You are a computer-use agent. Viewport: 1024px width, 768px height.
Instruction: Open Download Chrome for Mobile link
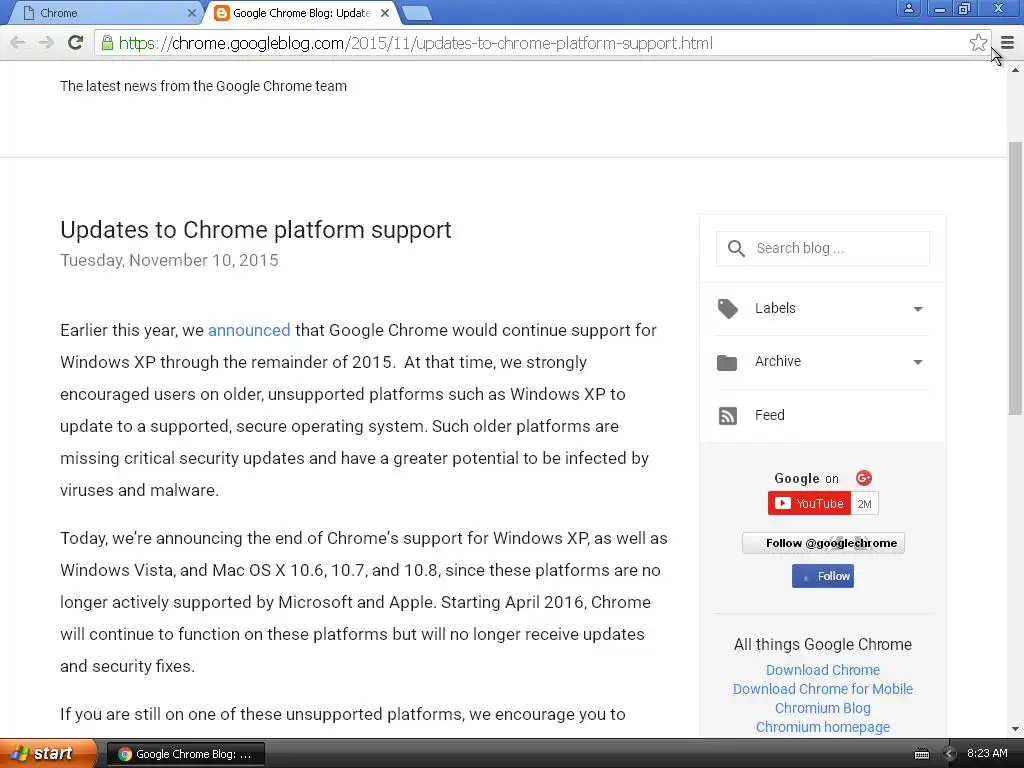pos(823,689)
